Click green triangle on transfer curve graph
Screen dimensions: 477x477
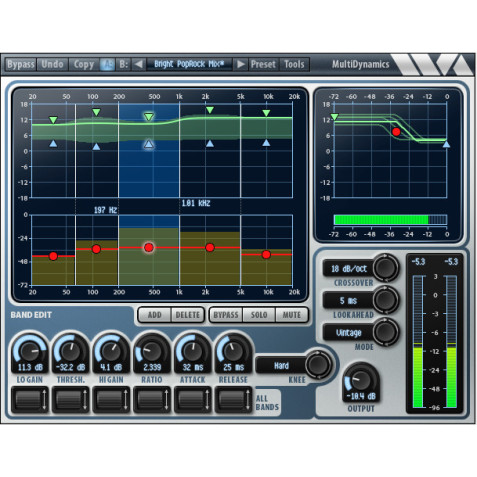(335, 117)
